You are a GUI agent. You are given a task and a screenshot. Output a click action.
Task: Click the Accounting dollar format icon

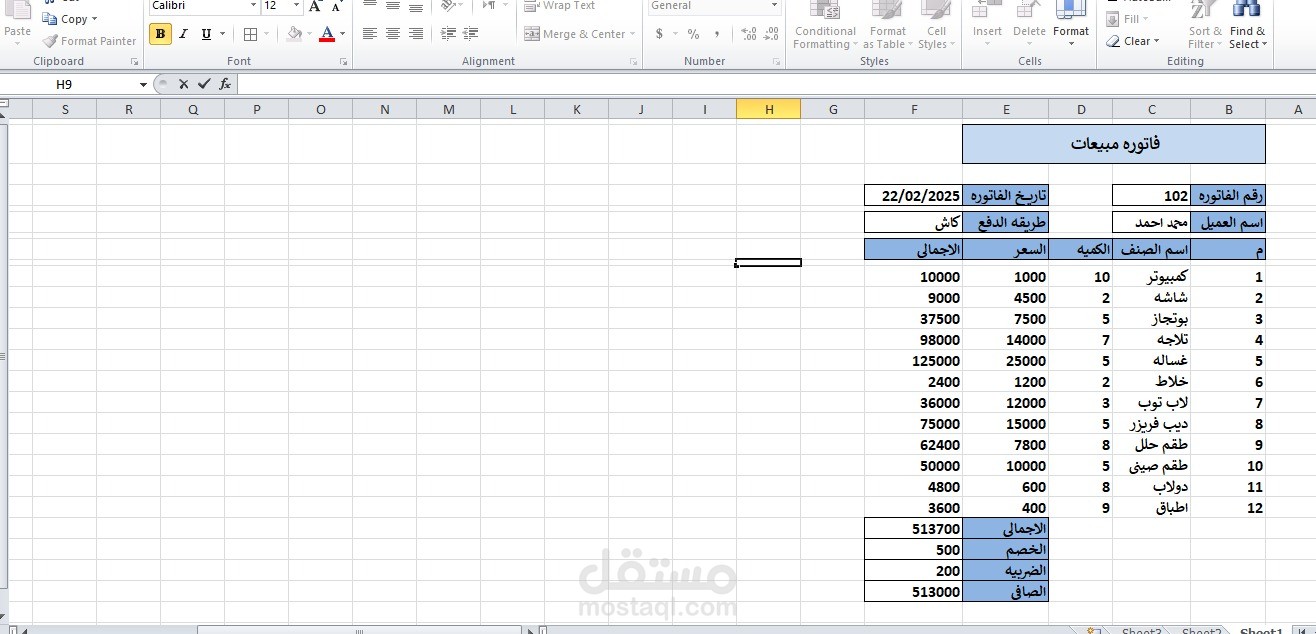point(659,34)
